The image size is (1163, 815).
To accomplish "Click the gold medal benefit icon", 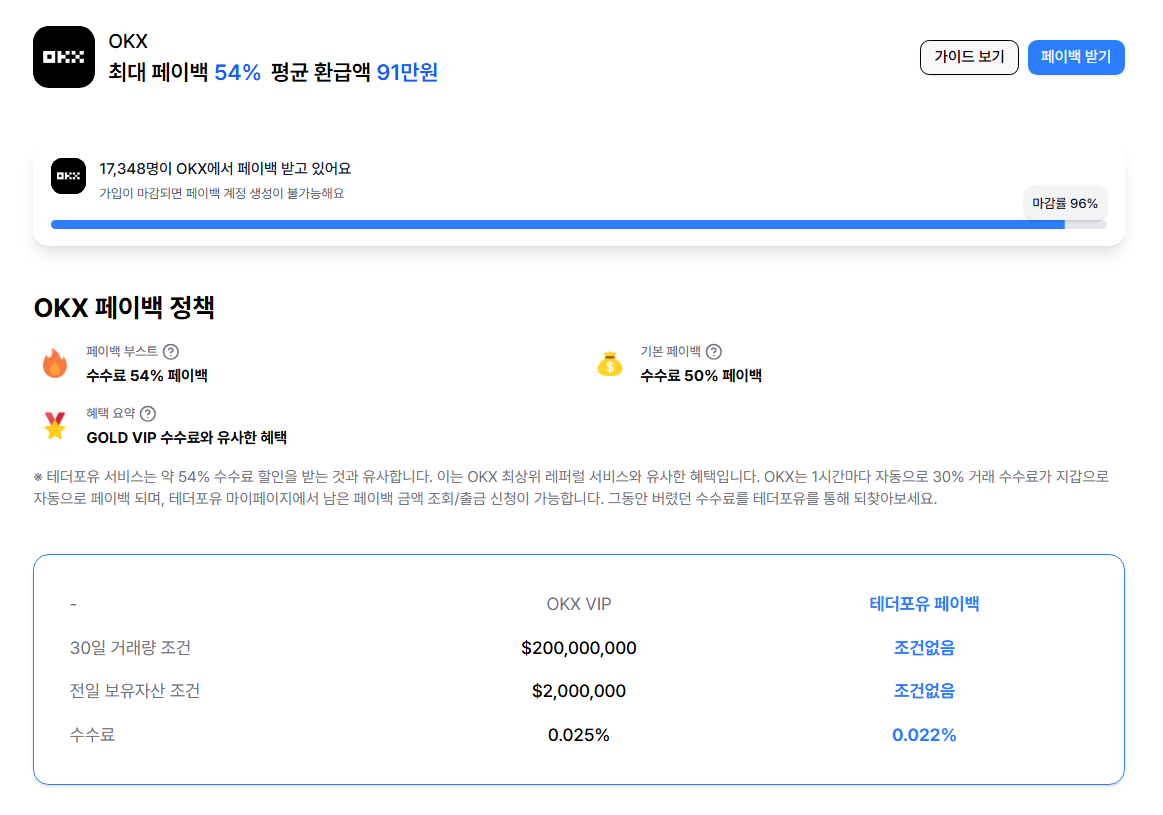I will 55,426.
